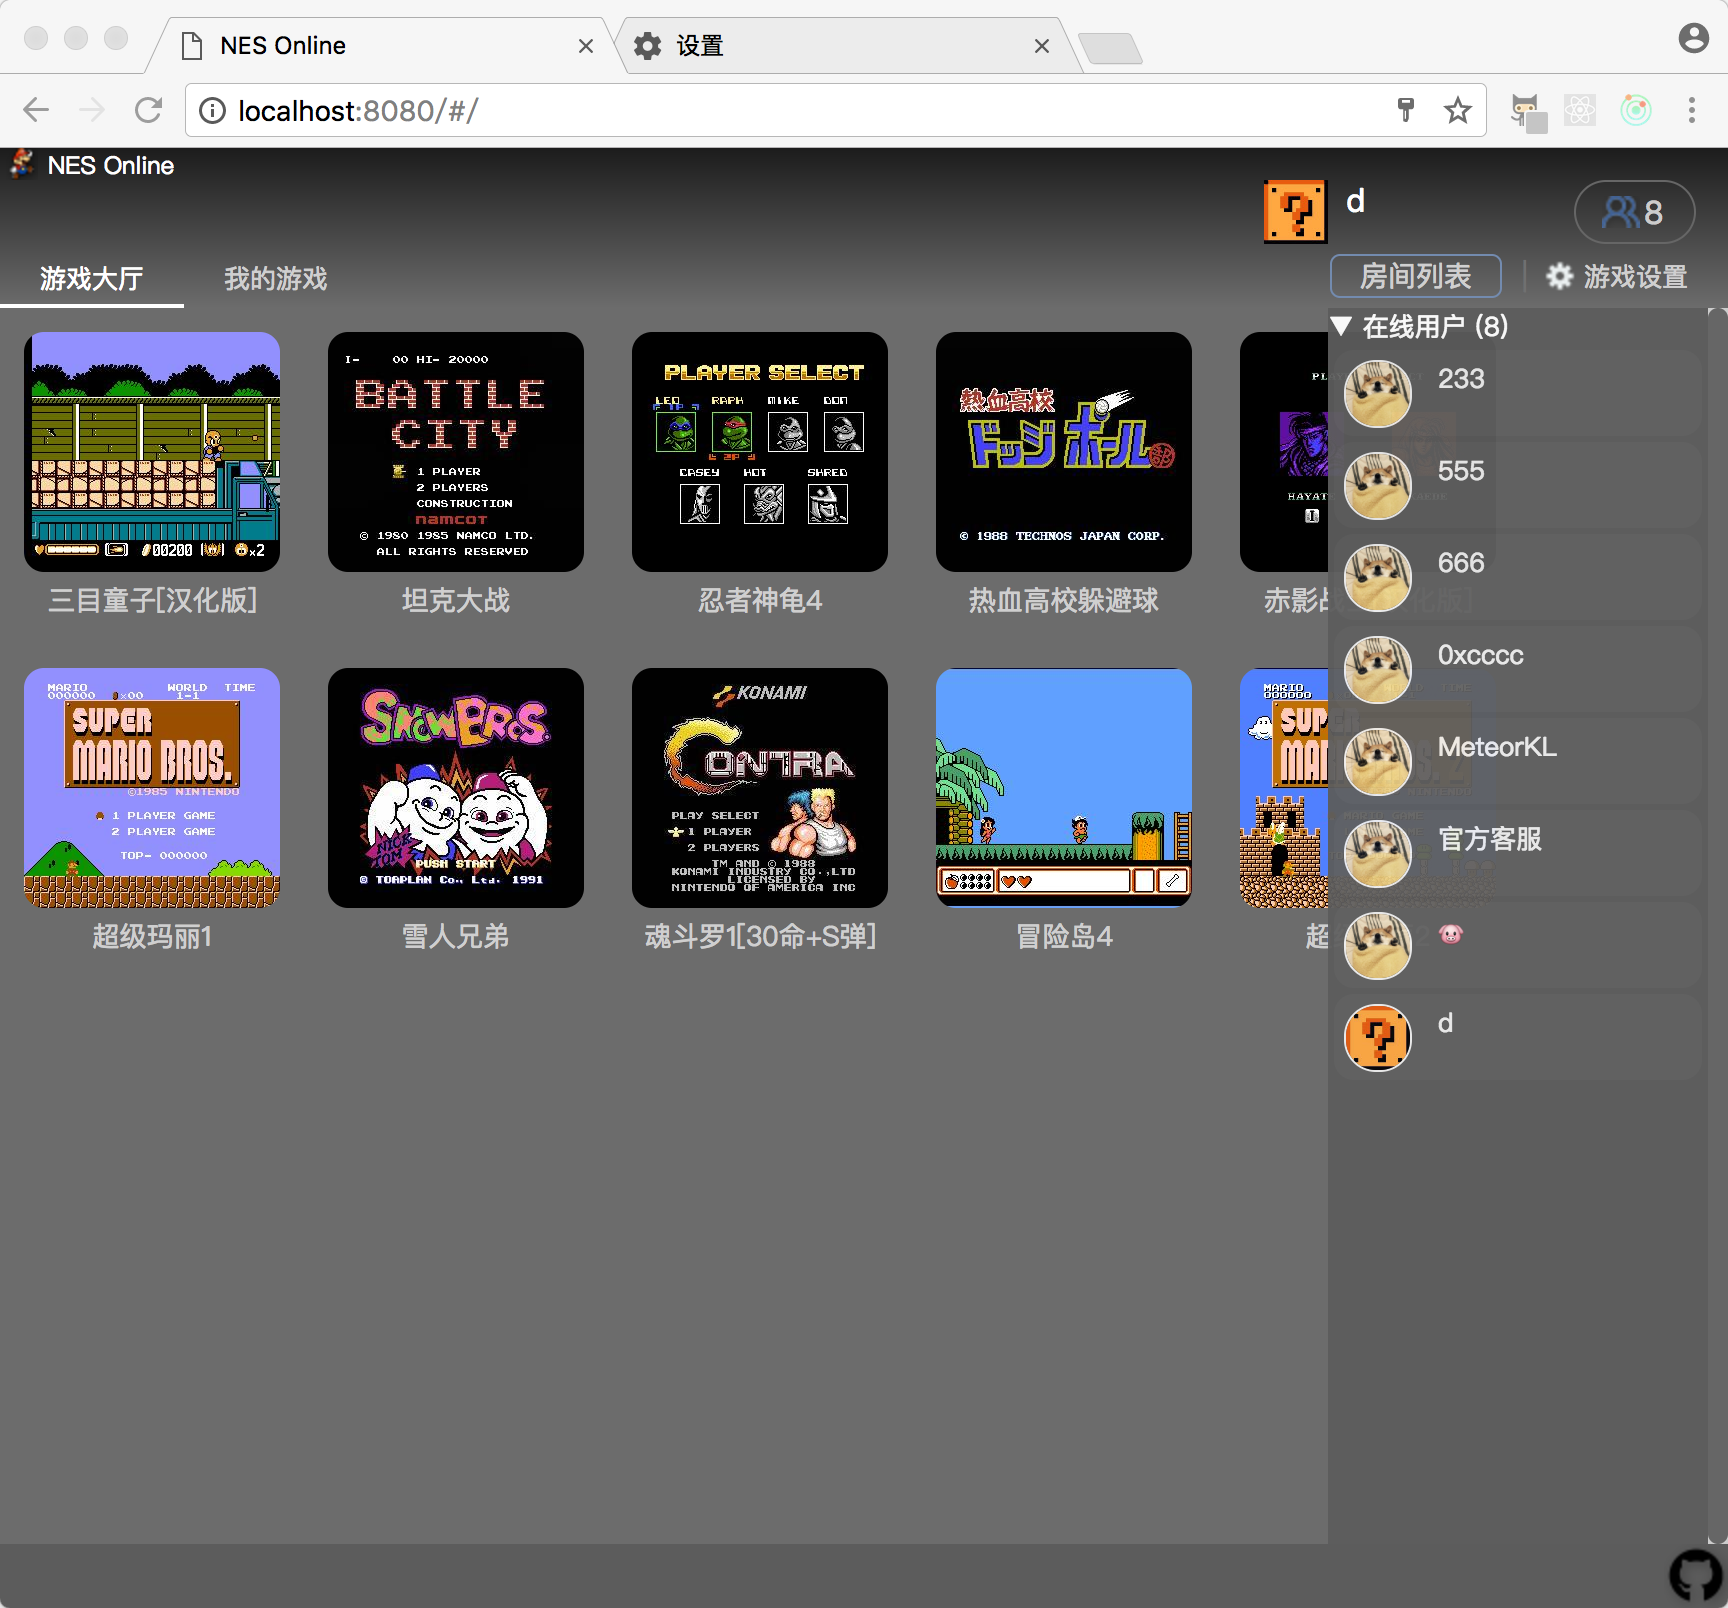The height and width of the screenshot is (1608, 1728).
Task: Reload the page with the refresh icon
Action: [148, 110]
